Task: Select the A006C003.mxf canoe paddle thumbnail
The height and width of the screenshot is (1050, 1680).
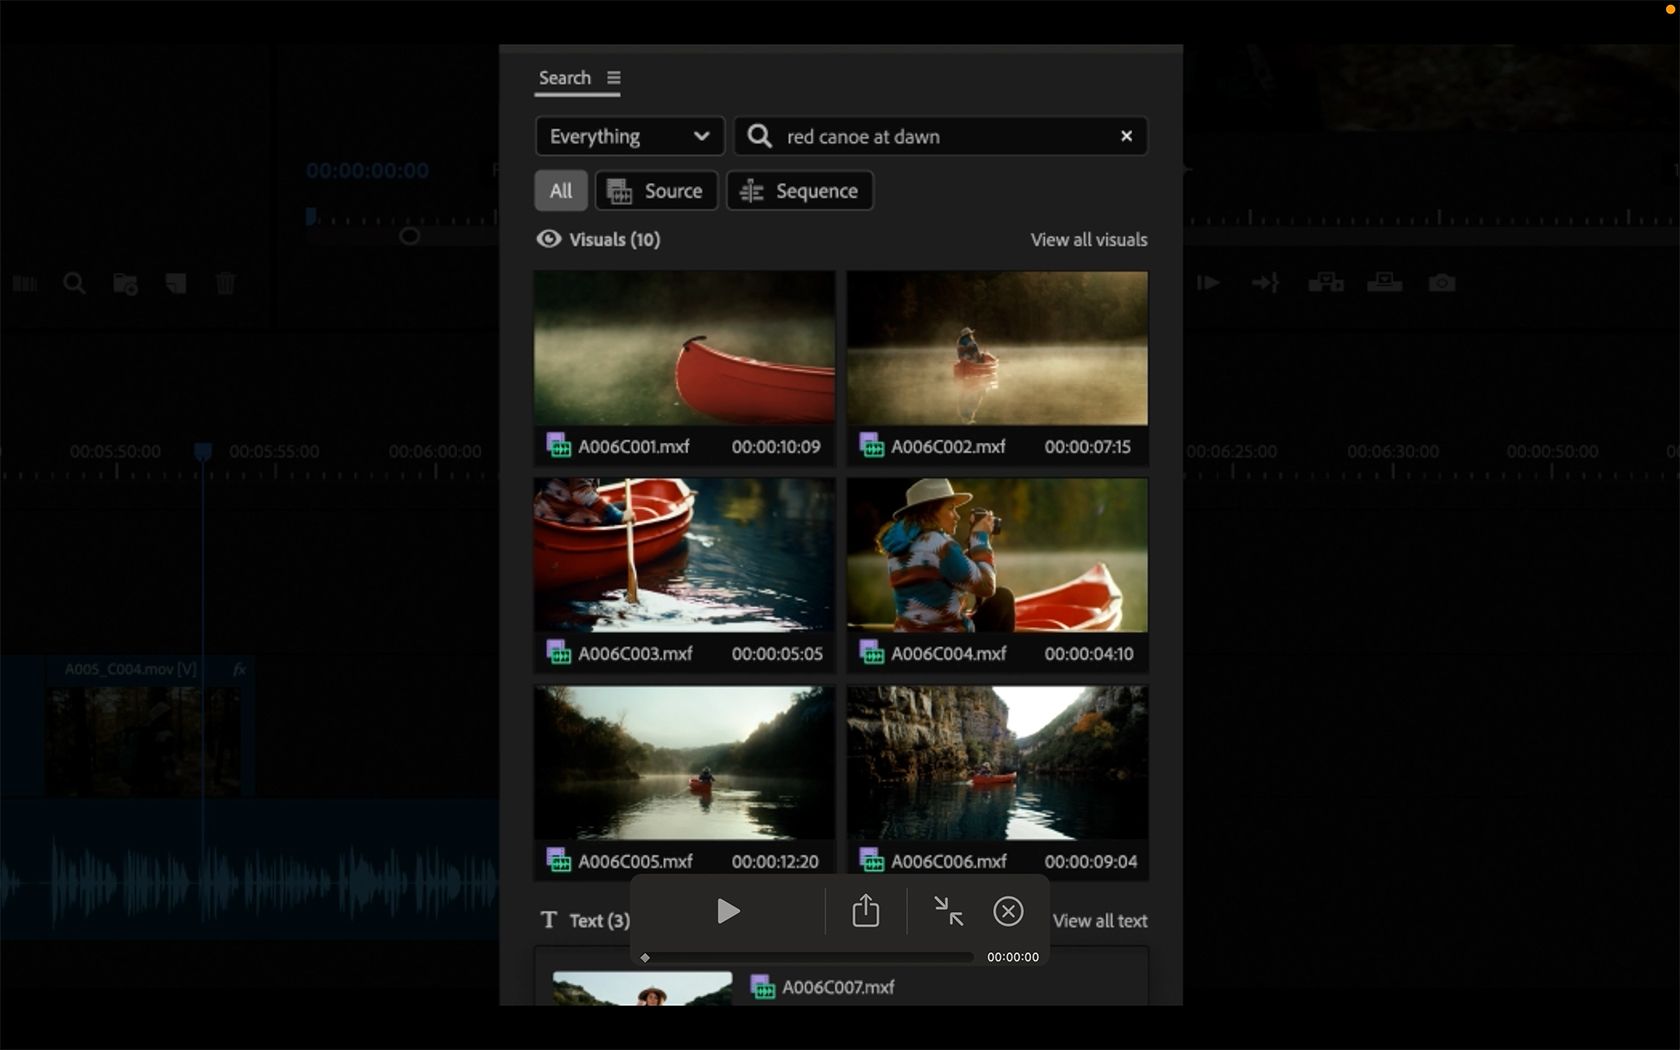Action: 683,554
